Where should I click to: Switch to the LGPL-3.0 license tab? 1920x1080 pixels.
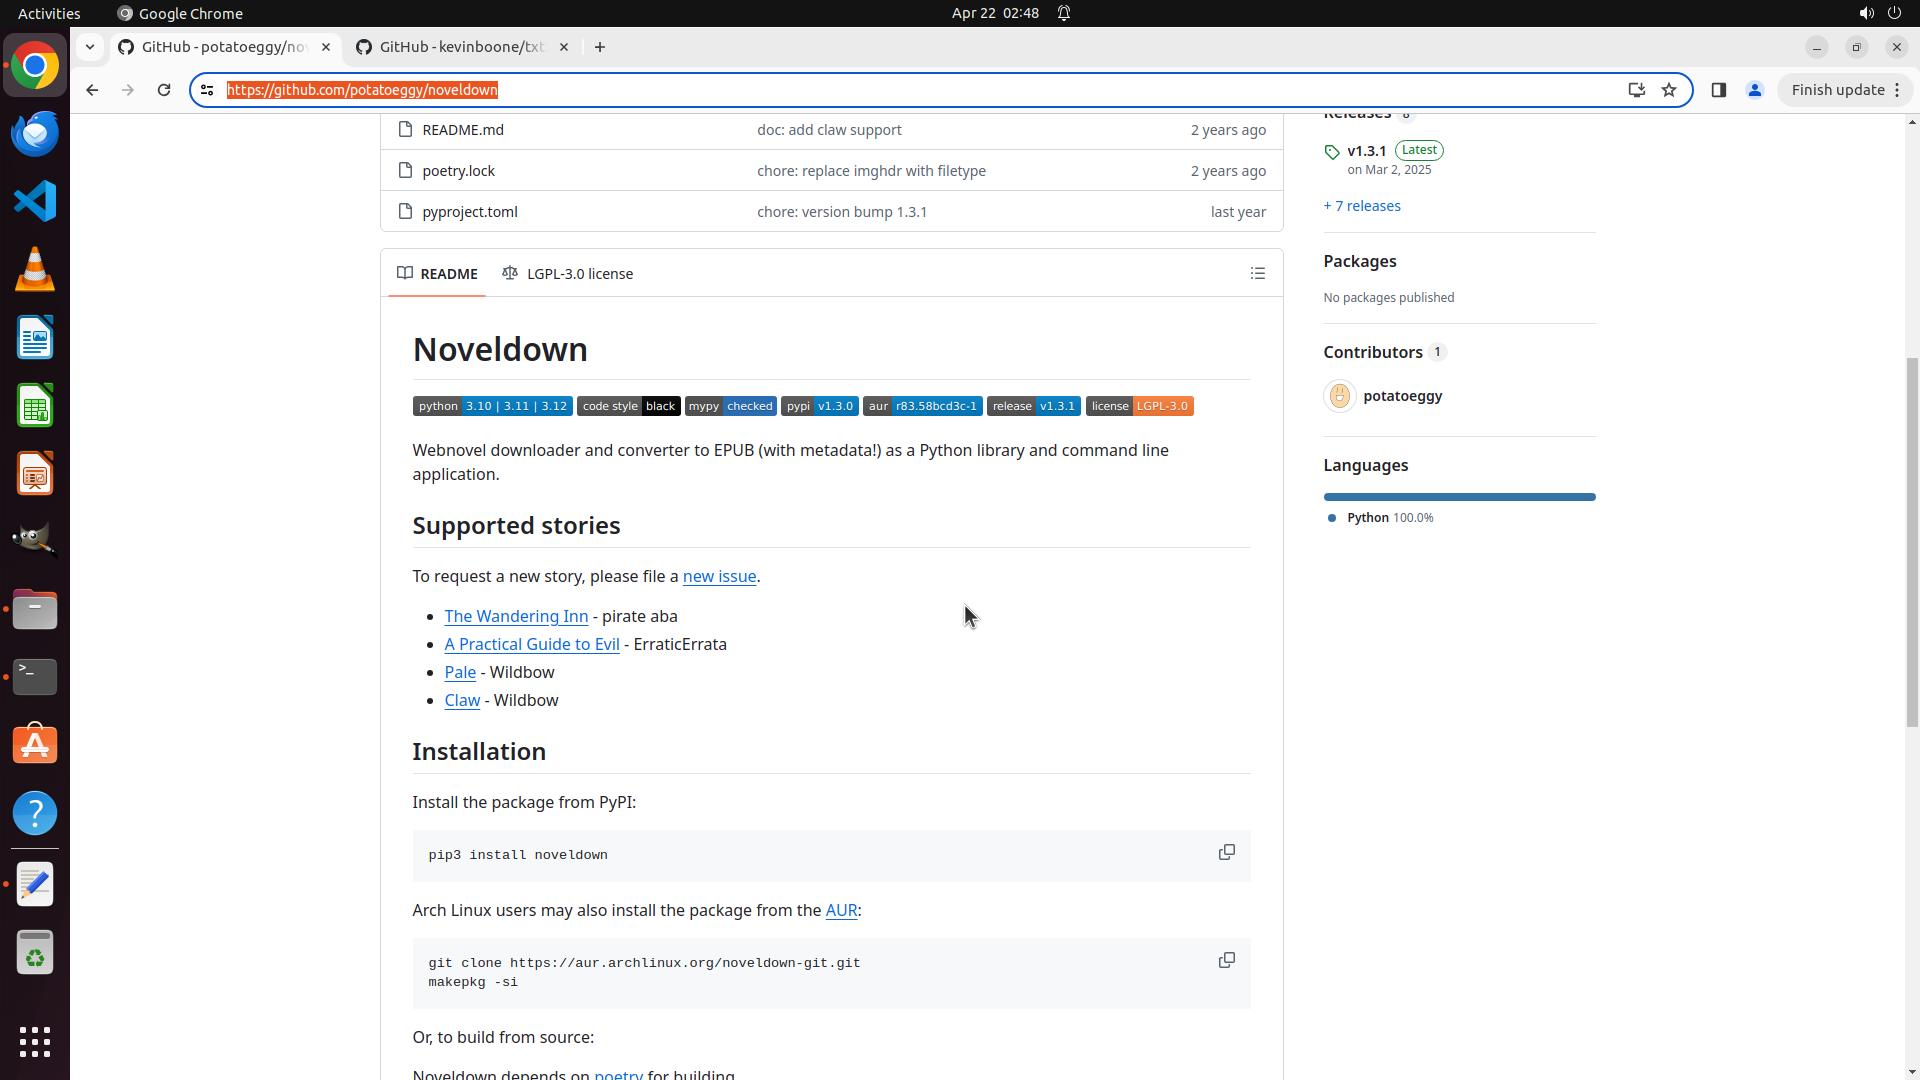[568, 274]
